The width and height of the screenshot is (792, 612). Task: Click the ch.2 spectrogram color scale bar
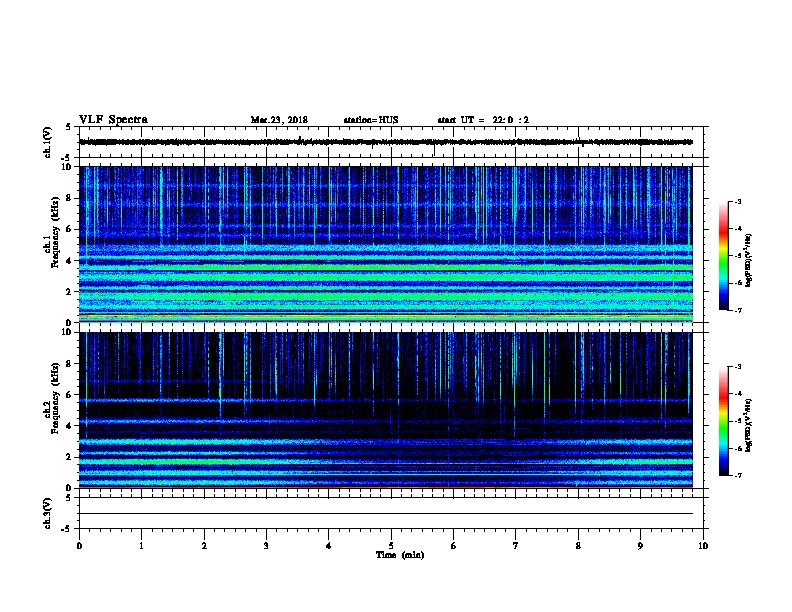coord(723,421)
